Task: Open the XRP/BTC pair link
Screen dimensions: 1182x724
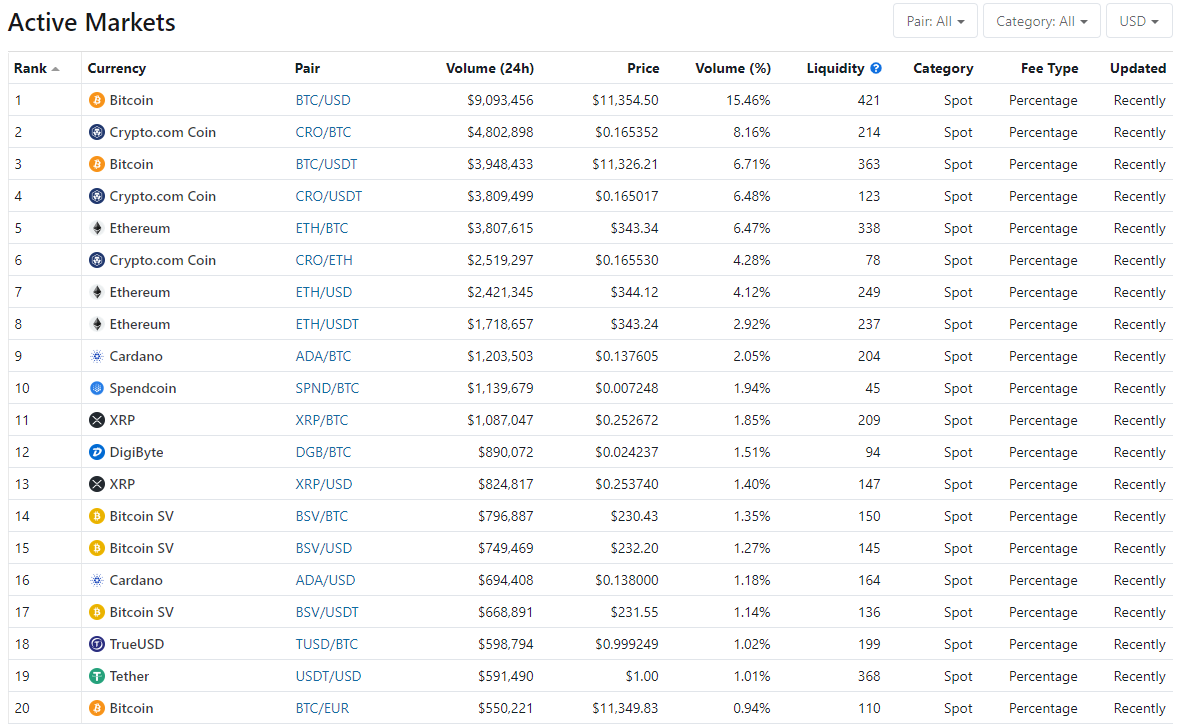Action: click(x=322, y=420)
